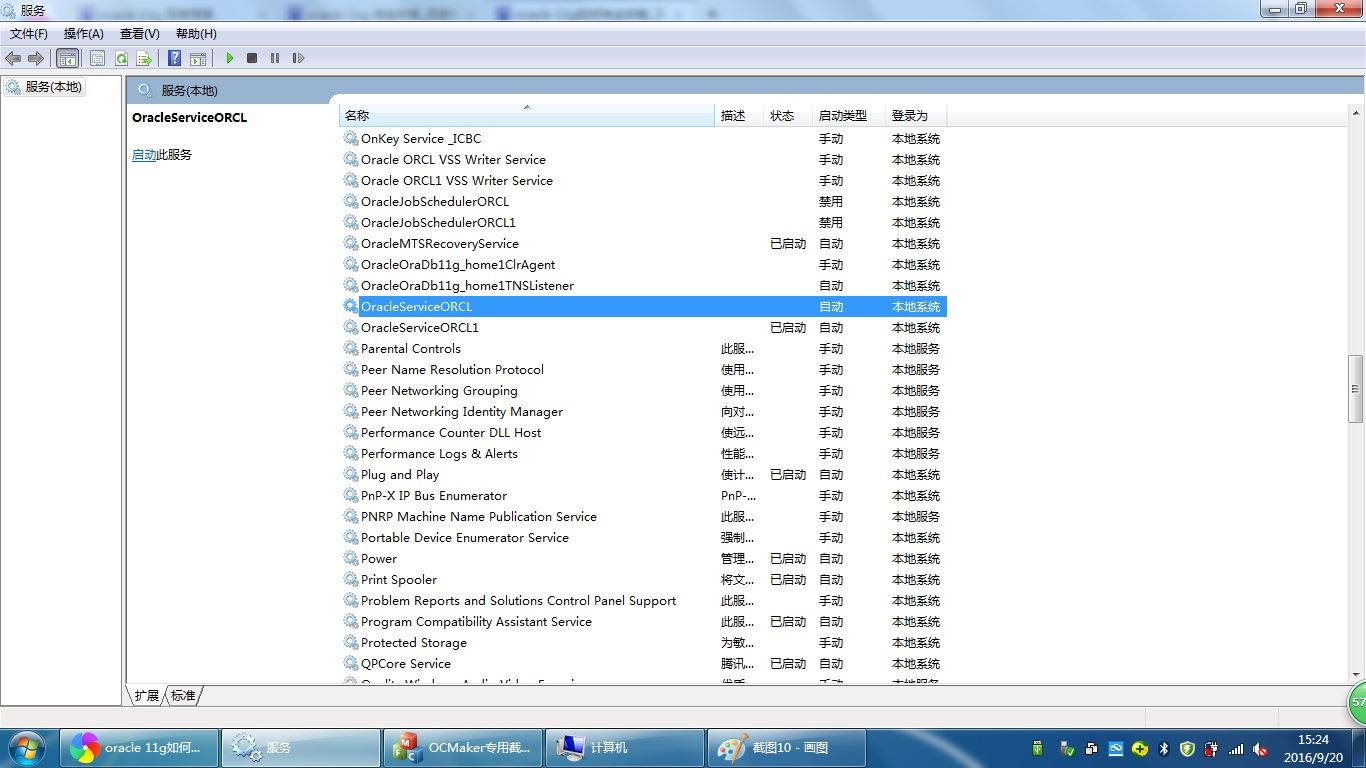Switch to the 标准 tab
The width and height of the screenshot is (1366, 768).
click(x=183, y=695)
